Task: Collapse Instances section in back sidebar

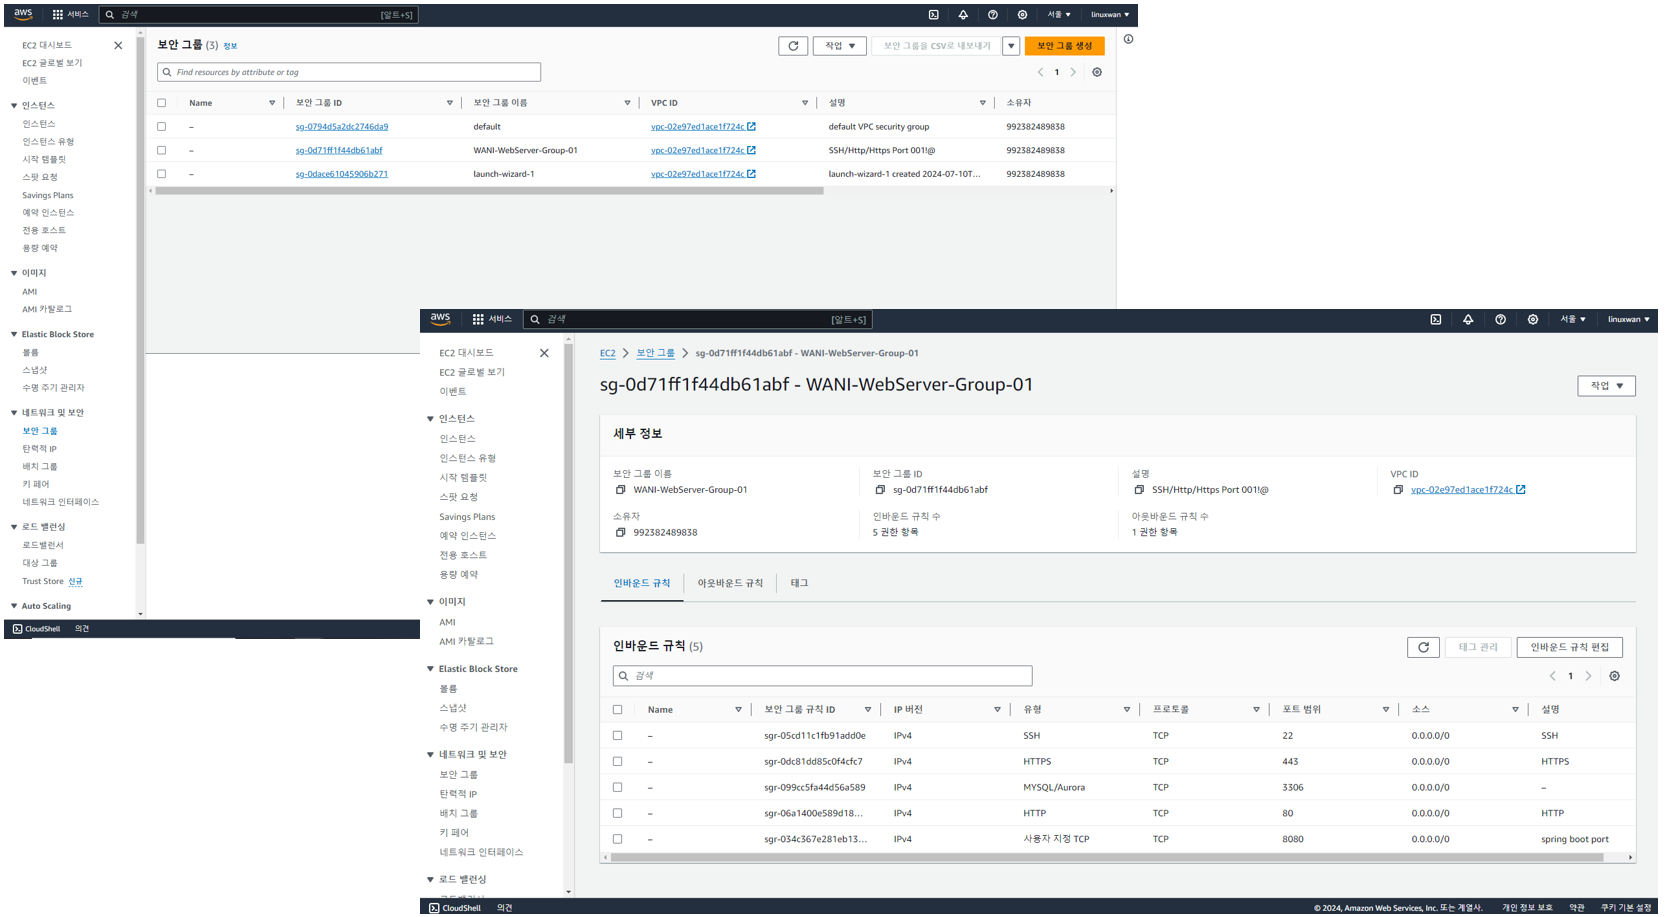Action: (14, 106)
